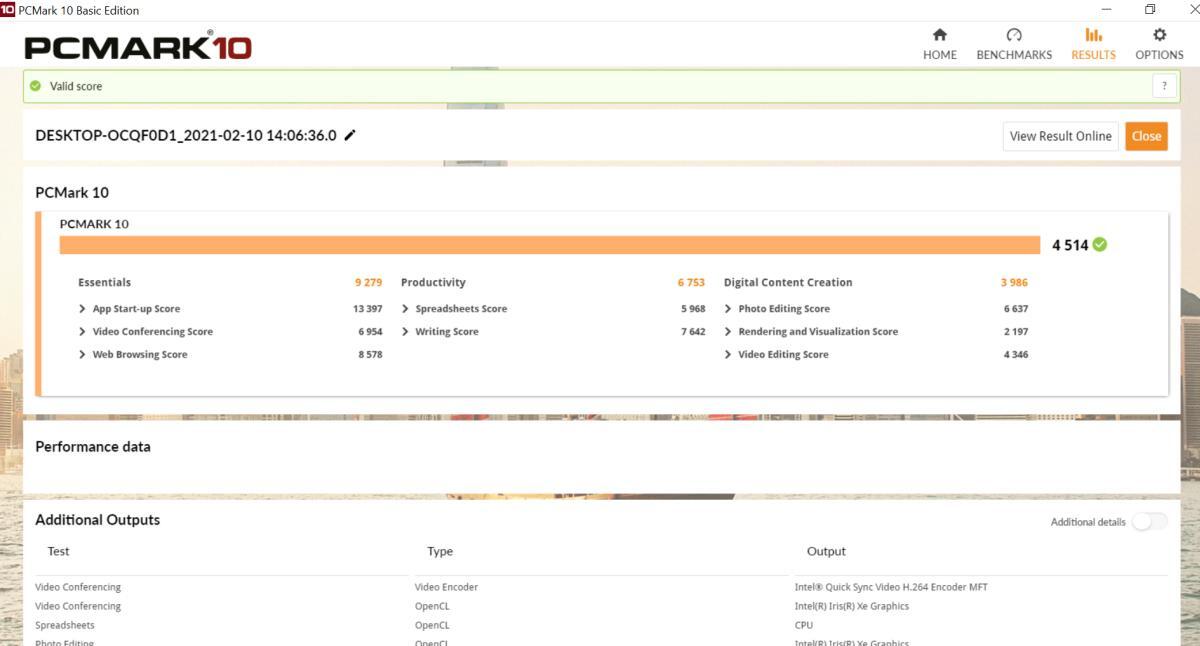The image size is (1200, 646).
Task: Click the orange Close button
Action: click(x=1146, y=136)
